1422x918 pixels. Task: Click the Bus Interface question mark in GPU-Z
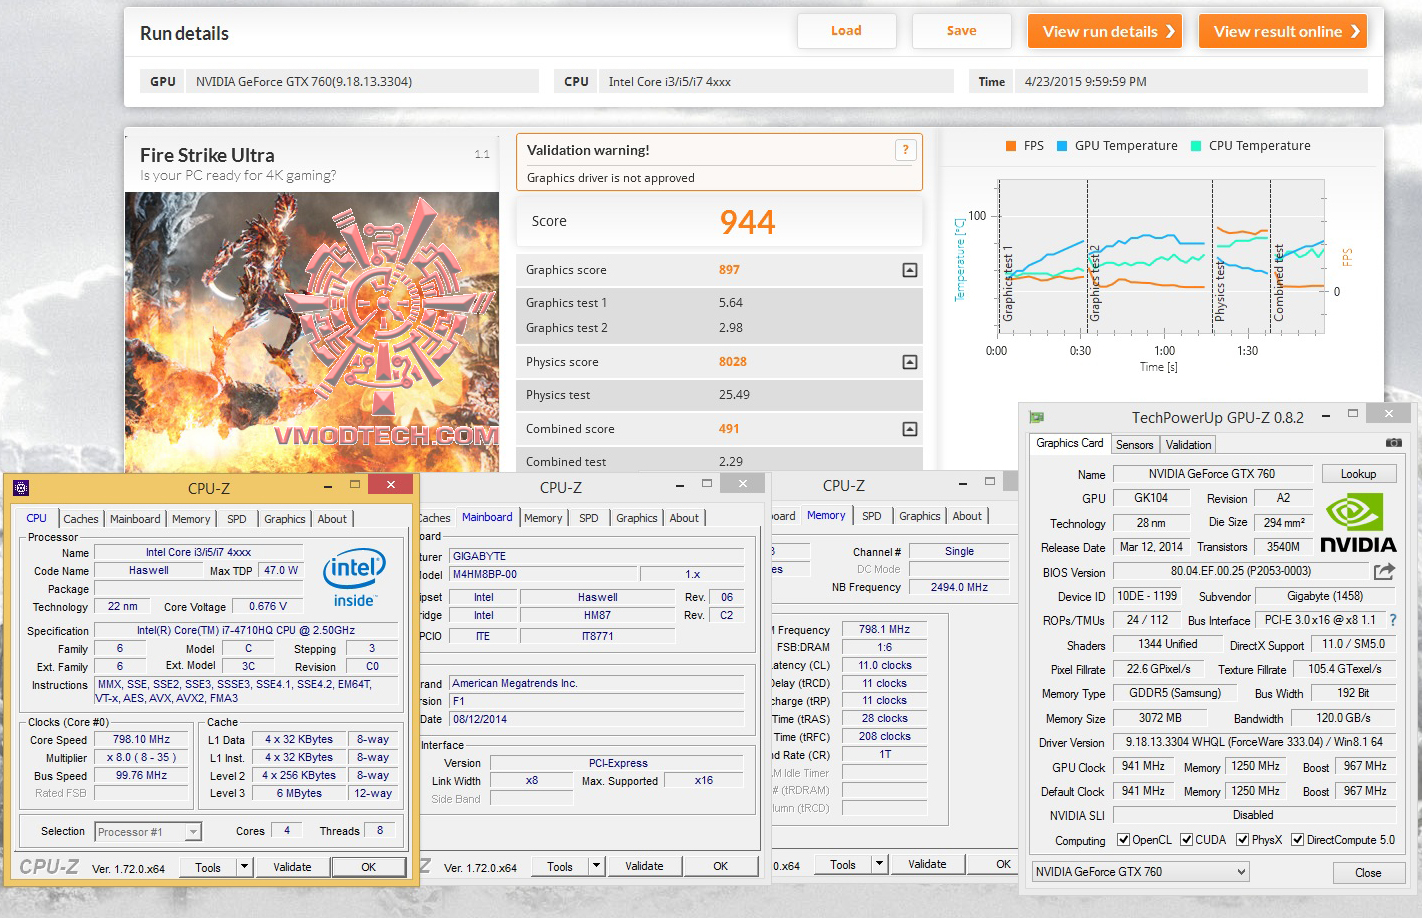pyautogui.click(x=1393, y=620)
